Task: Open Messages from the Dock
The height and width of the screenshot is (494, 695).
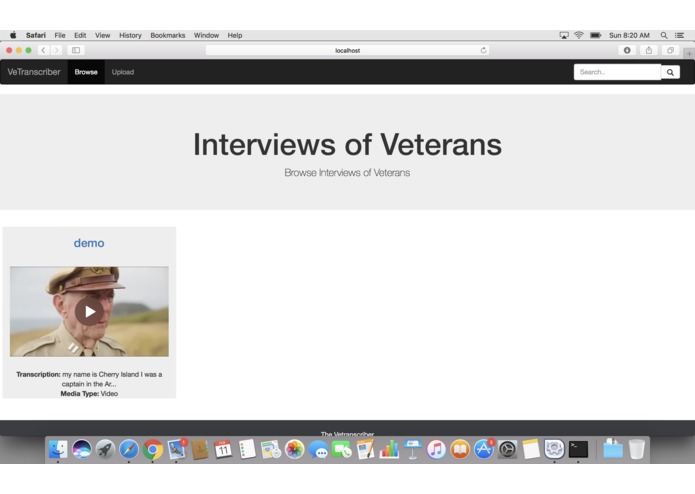Action: click(x=318, y=449)
